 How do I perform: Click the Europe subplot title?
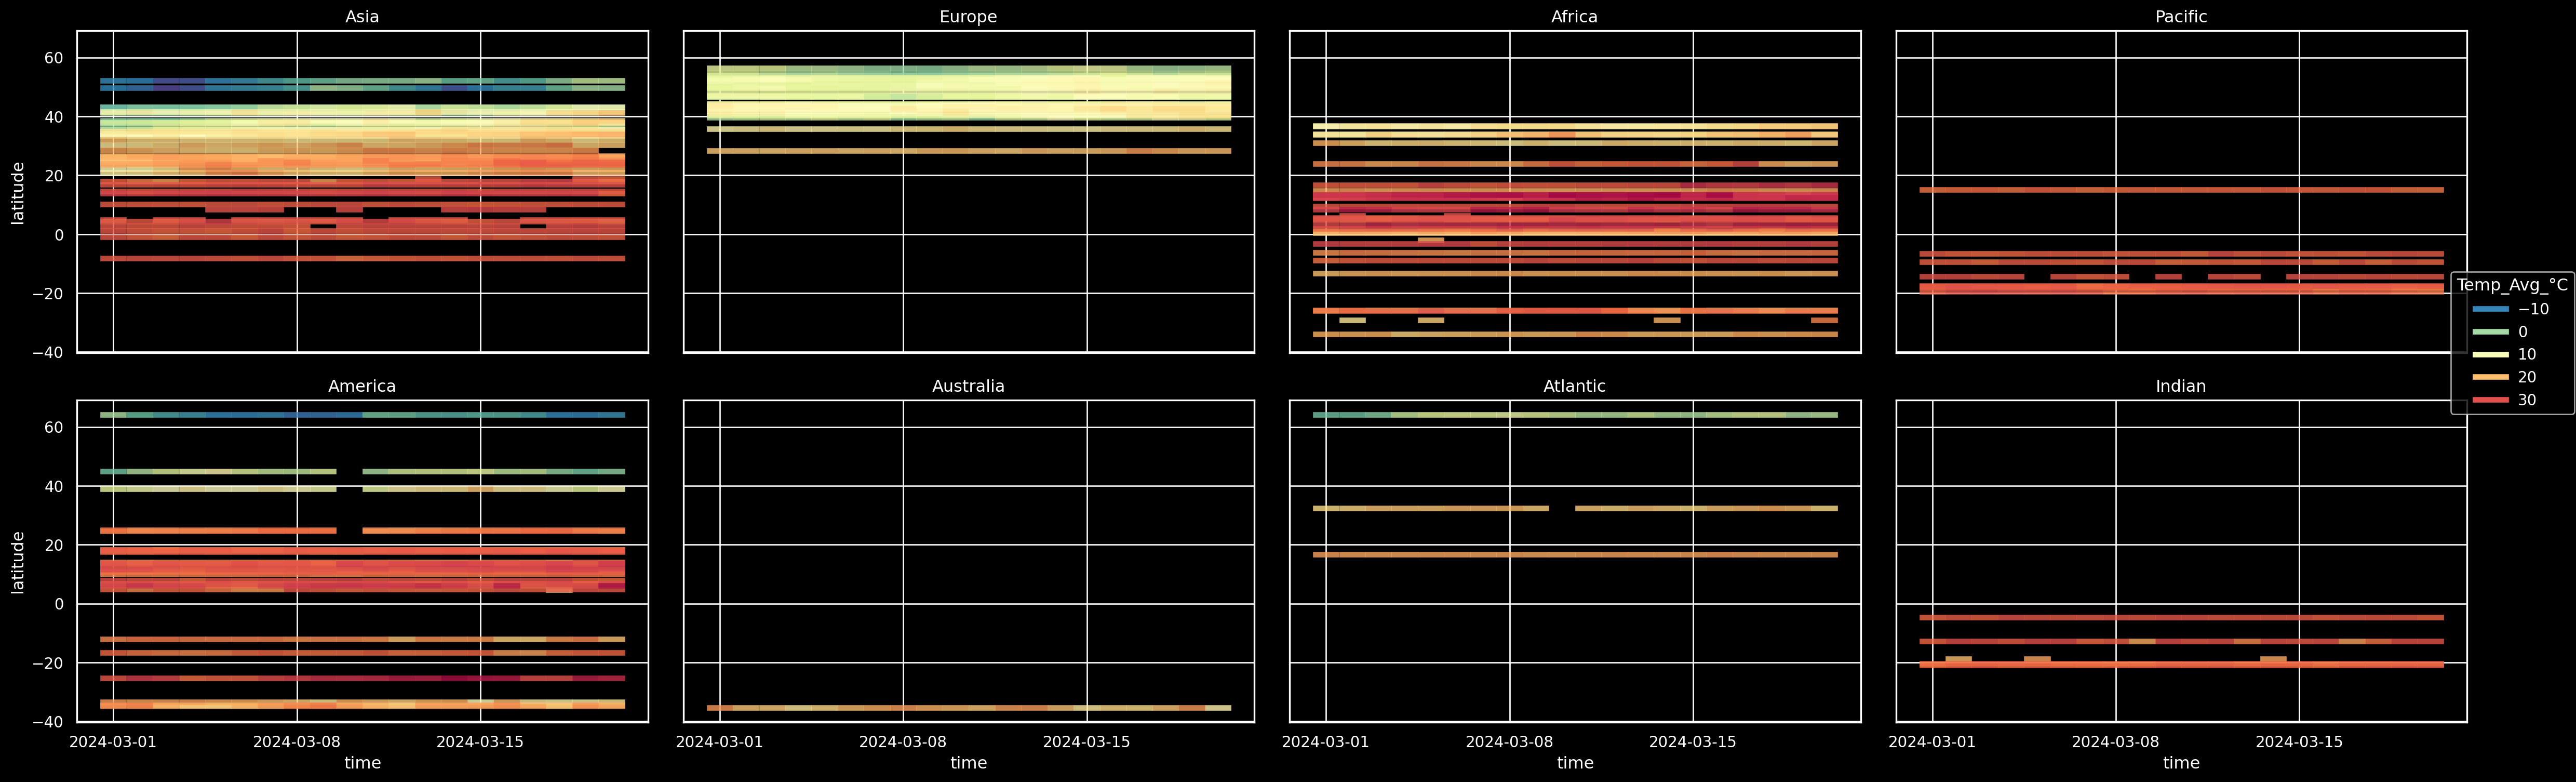(968, 17)
